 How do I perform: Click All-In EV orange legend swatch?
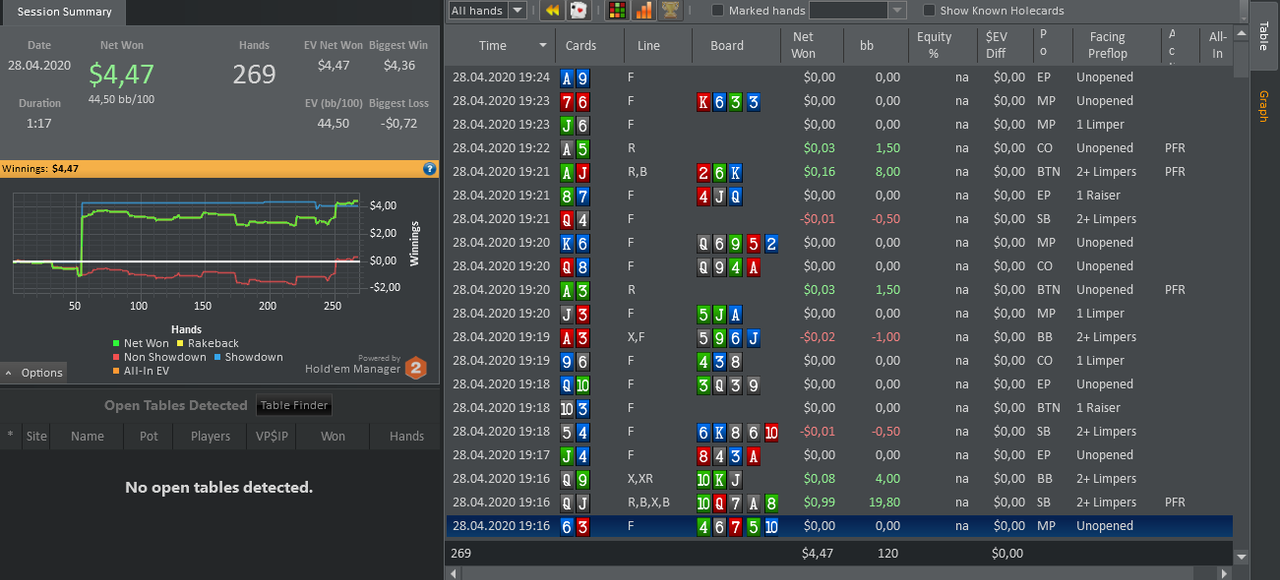[116, 371]
